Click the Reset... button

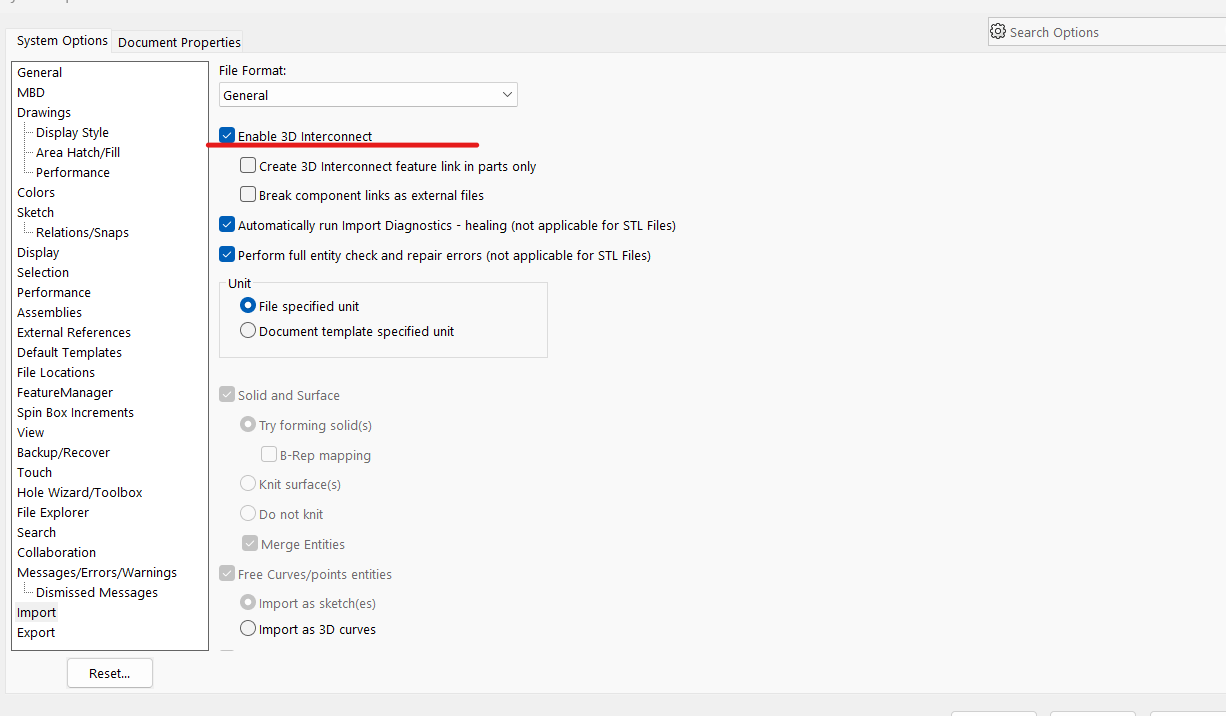click(110, 673)
